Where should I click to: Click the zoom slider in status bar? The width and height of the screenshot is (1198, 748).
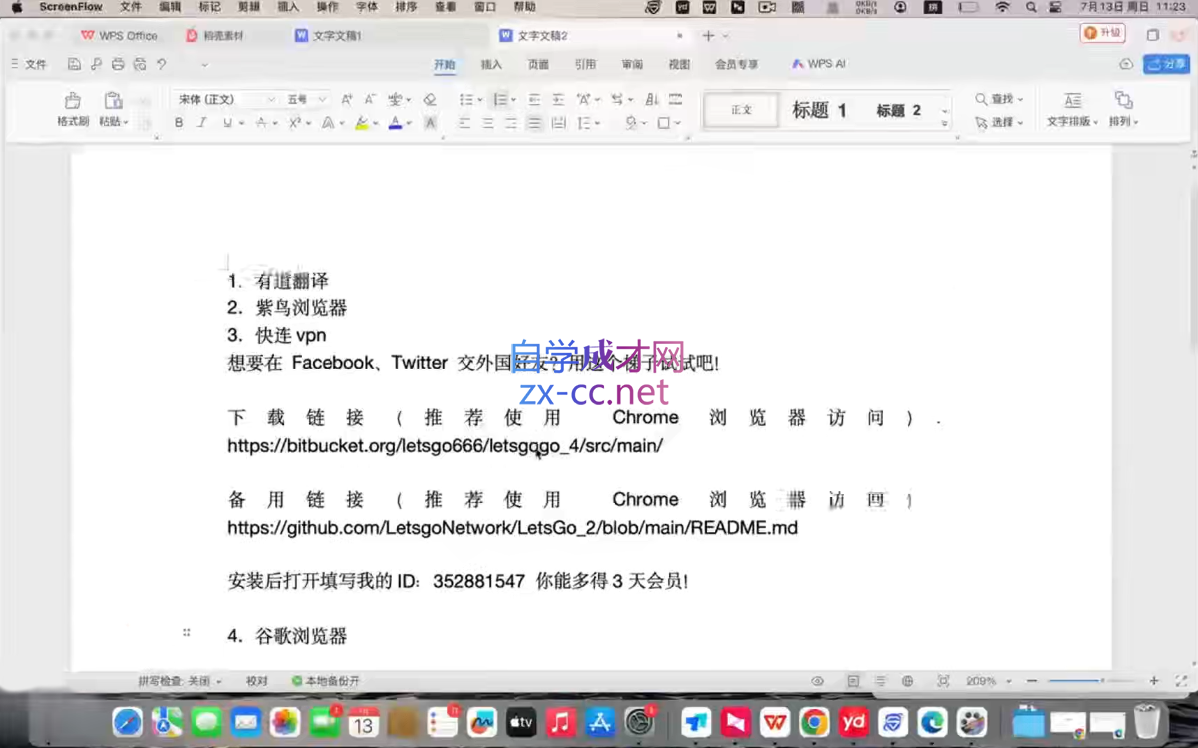click(1092, 681)
